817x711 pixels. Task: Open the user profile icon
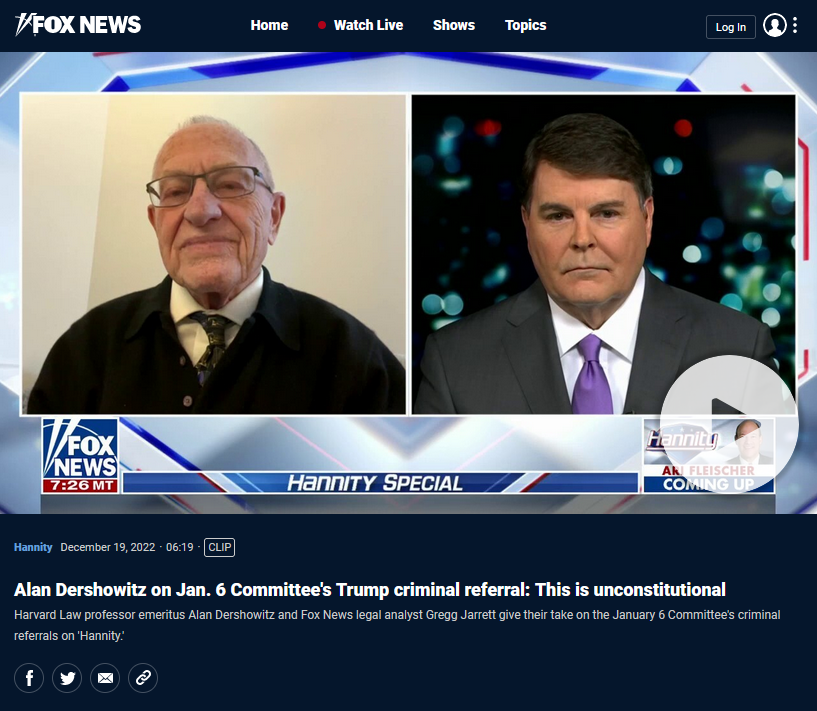click(775, 25)
